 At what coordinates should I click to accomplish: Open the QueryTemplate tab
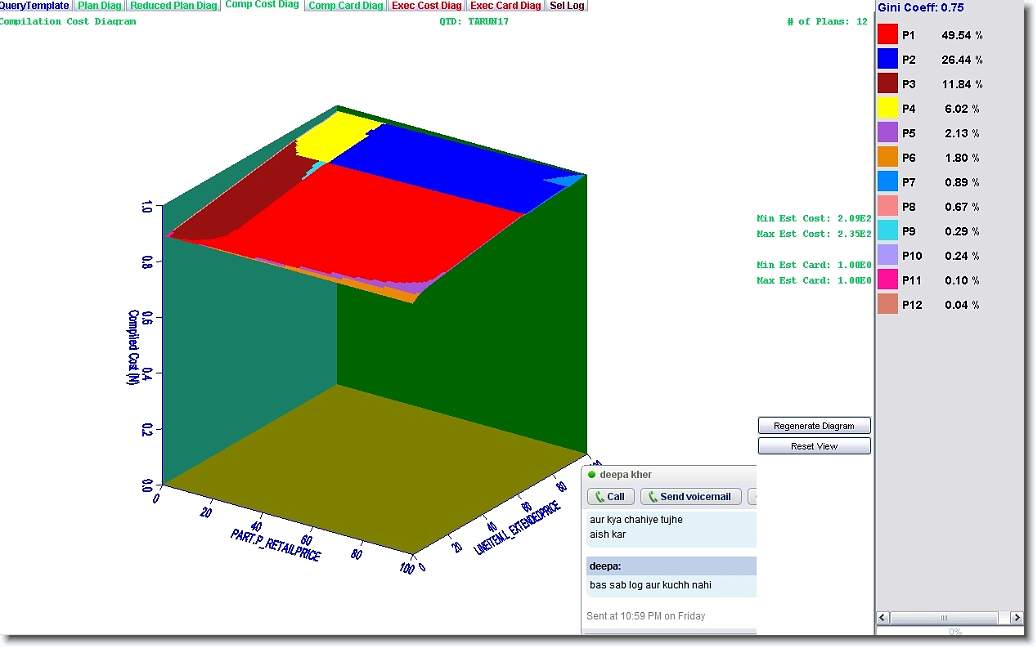(x=35, y=6)
